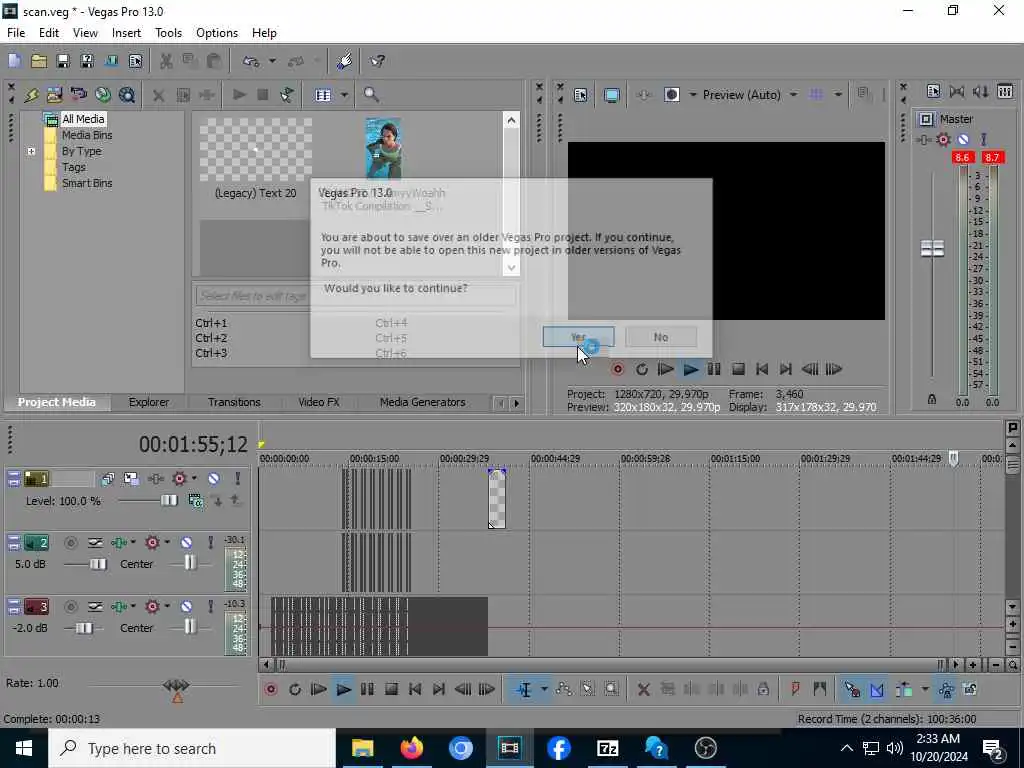The image size is (1024, 768).
Task: Solo audio track 3
Action: coord(210,607)
